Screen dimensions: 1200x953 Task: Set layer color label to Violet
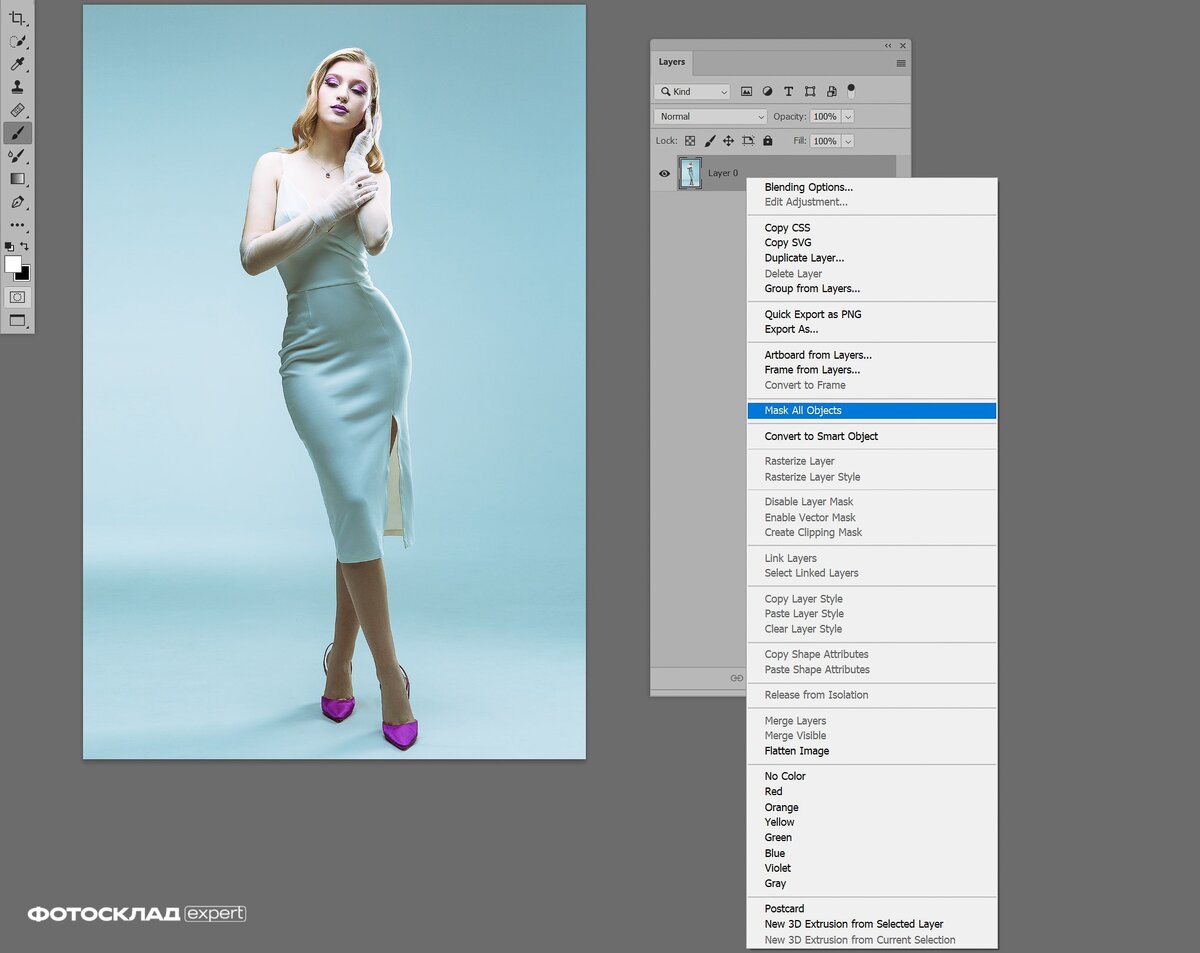tap(778, 868)
